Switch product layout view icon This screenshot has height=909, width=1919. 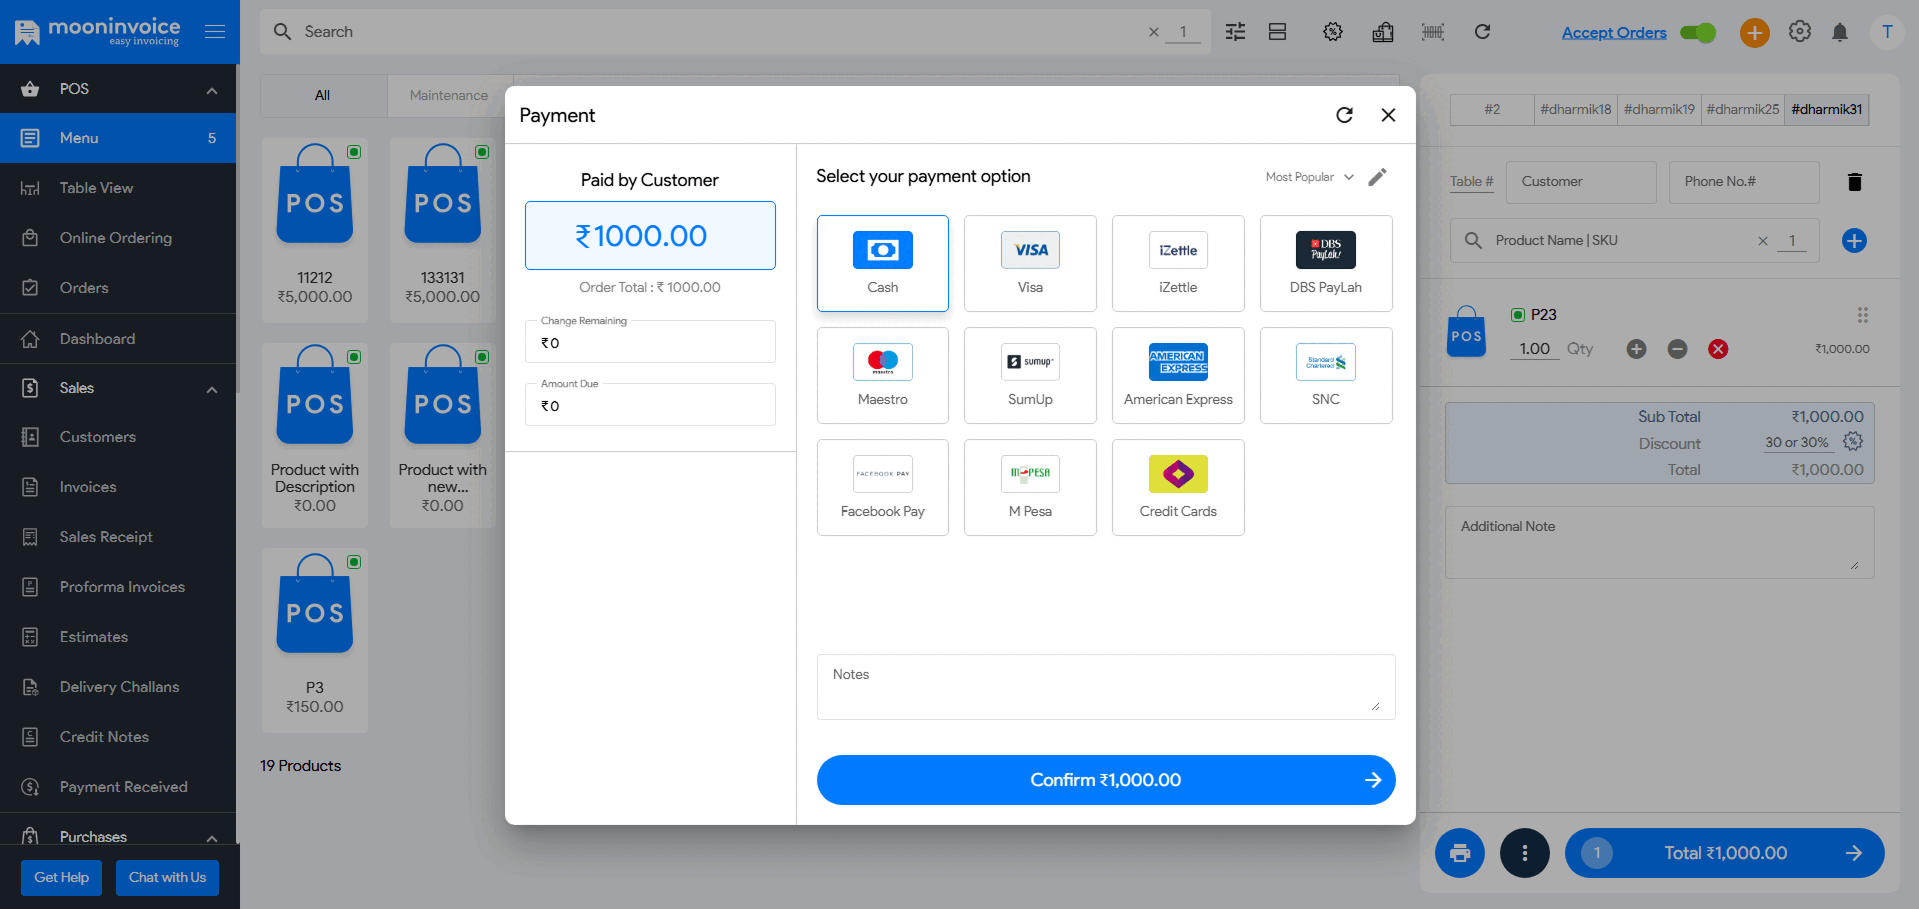(1277, 32)
